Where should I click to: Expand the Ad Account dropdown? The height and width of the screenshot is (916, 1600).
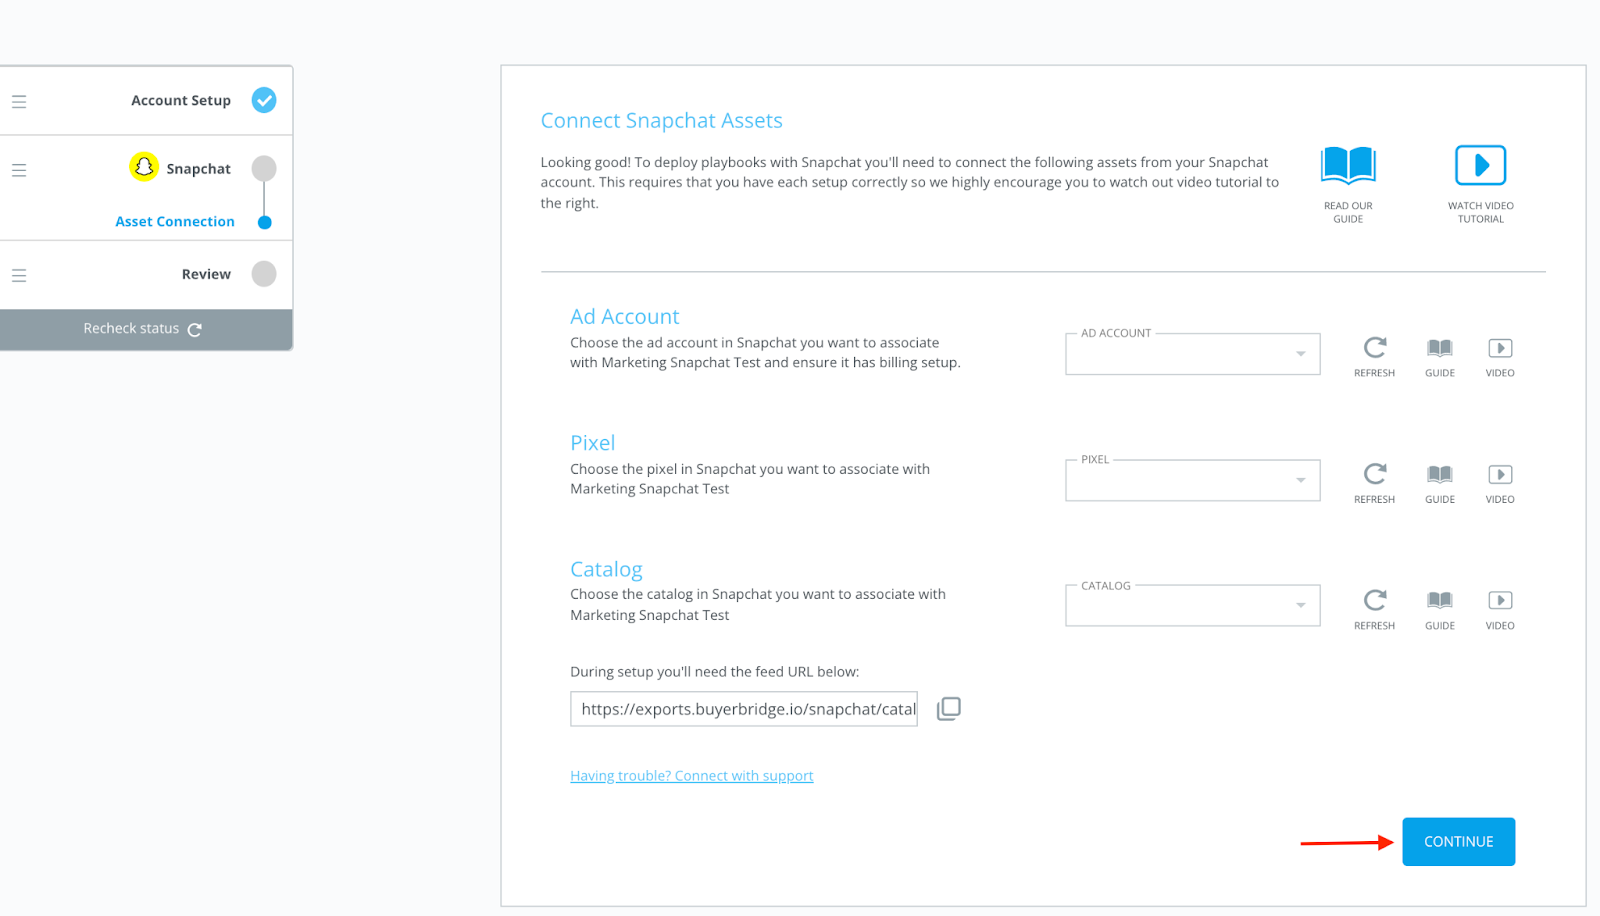click(1192, 354)
